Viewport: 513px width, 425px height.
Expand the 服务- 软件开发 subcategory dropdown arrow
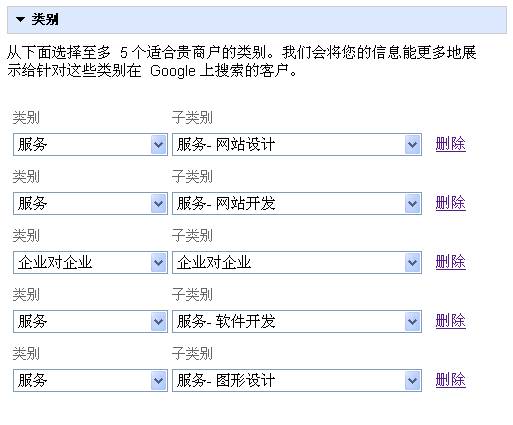point(413,322)
